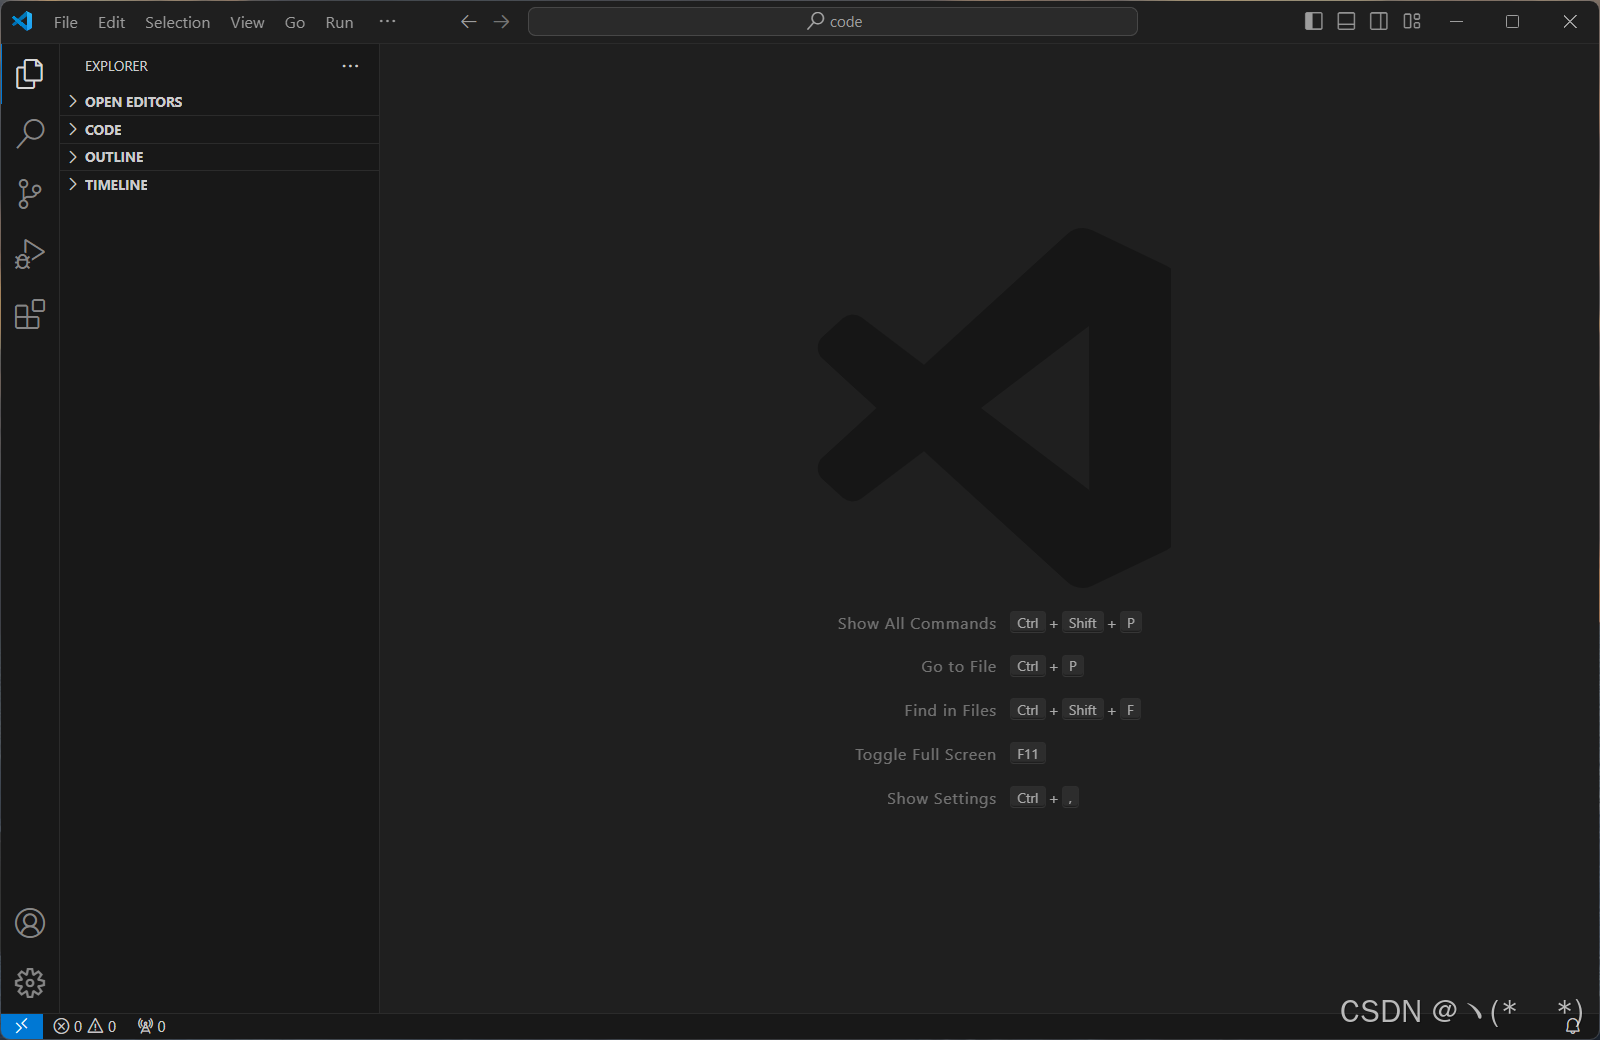Viewport: 1600px width, 1040px height.
Task: Show errors and warnings in status bar
Action: (85, 1026)
